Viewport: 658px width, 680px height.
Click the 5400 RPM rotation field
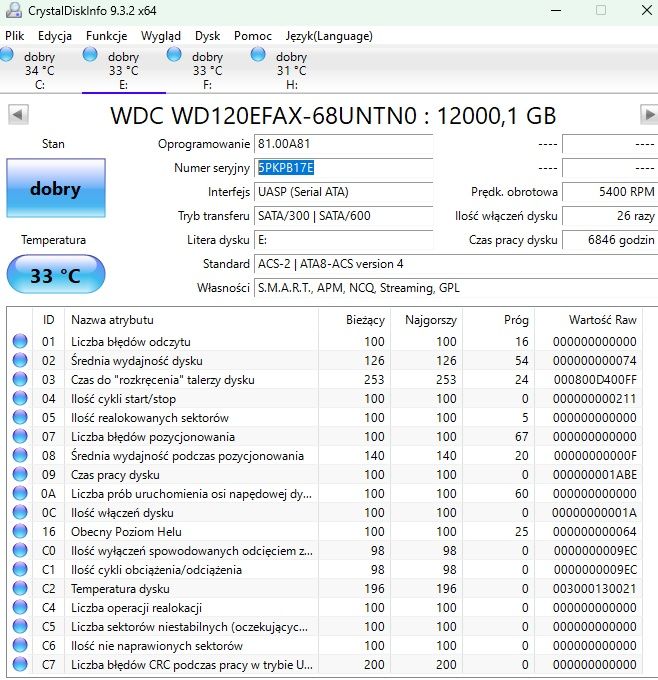click(610, 192)
